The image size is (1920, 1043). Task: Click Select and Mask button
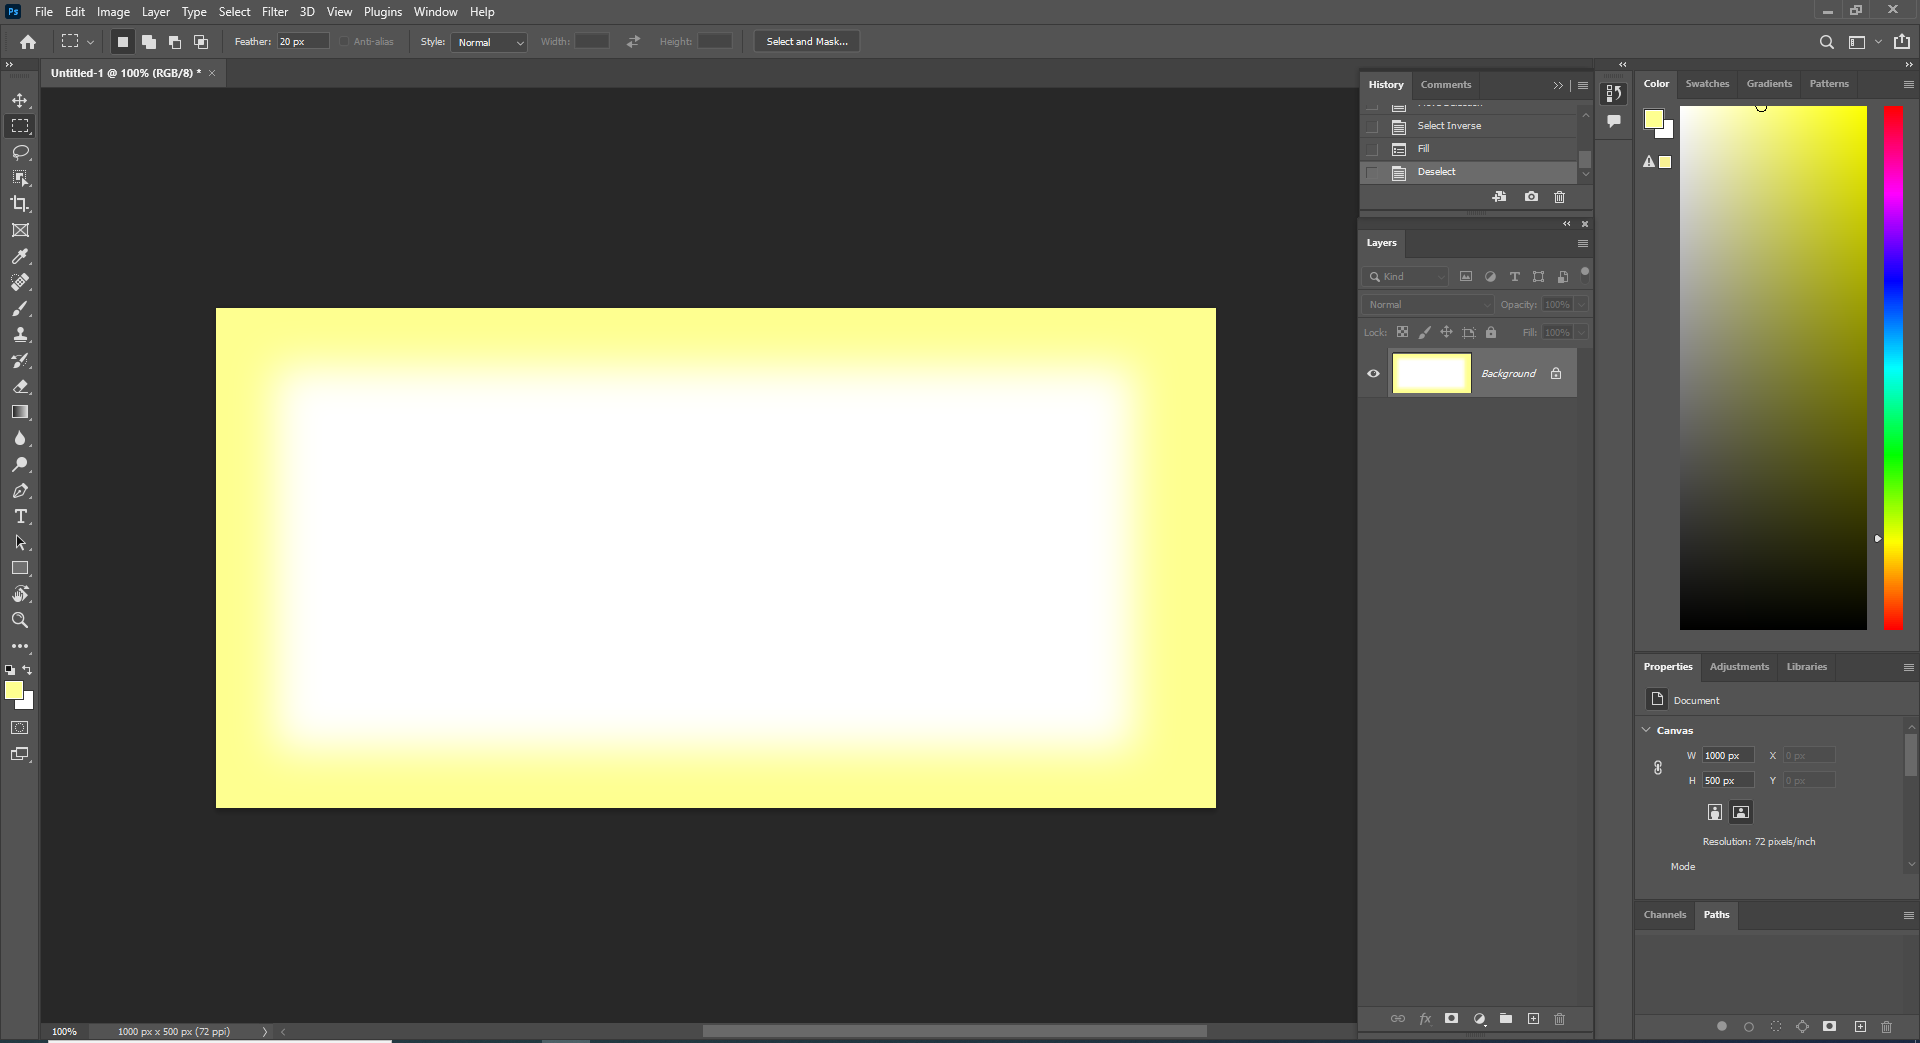807,42
